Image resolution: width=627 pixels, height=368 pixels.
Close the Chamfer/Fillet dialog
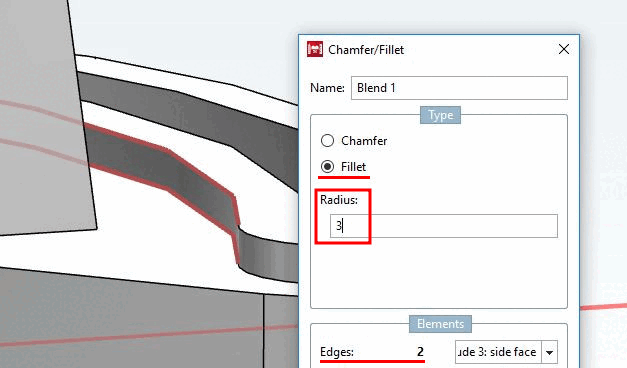[x=564, y=49]
